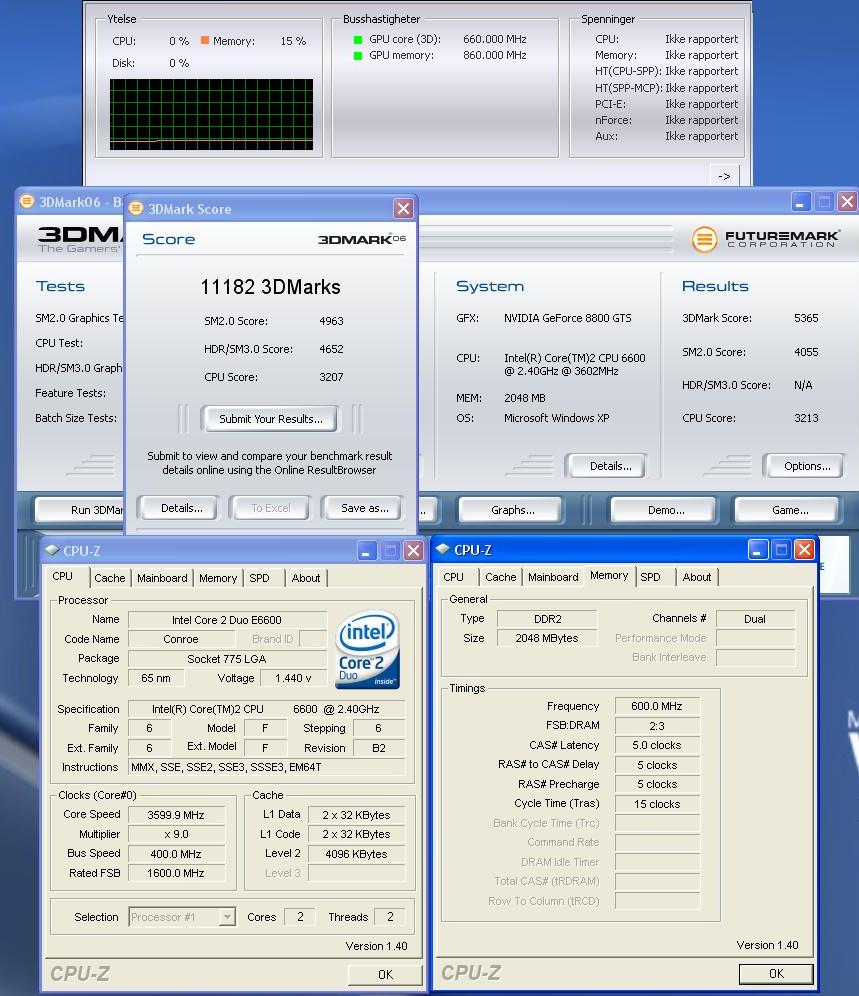
Task: Switch to Mainboard tab in right CPU-Z window
Action: pyautogui.click(x=553, y=577)
